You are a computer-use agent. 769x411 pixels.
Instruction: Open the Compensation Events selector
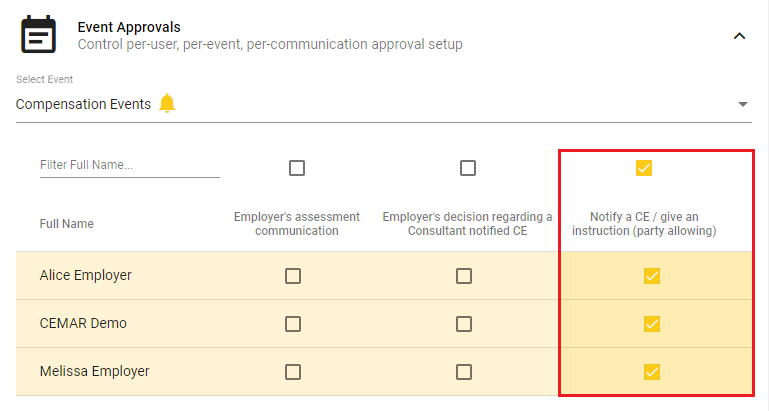click(x=384, y=104)
